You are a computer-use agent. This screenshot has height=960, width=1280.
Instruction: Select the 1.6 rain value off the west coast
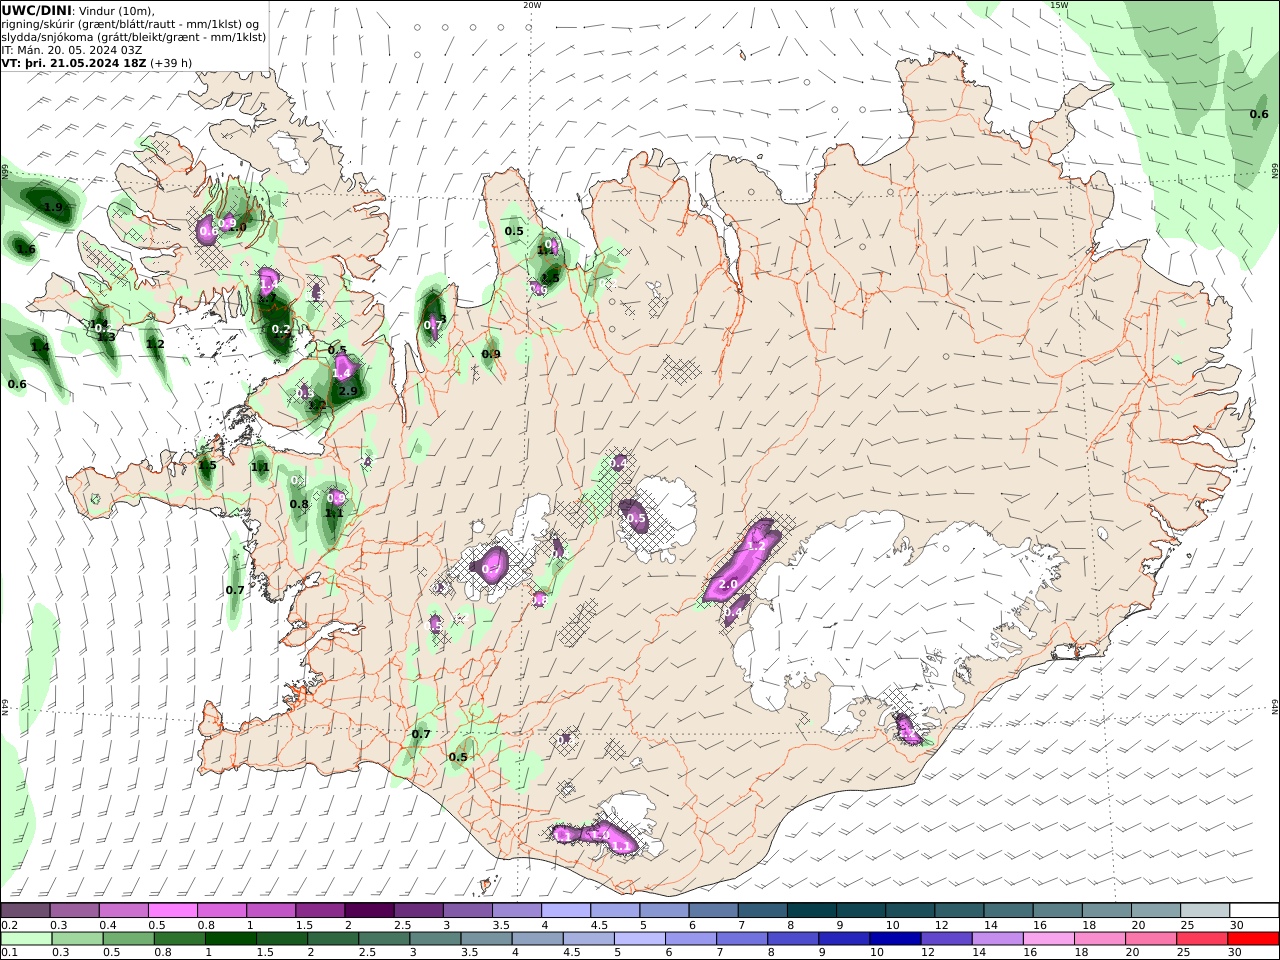(x=26, y=249)
